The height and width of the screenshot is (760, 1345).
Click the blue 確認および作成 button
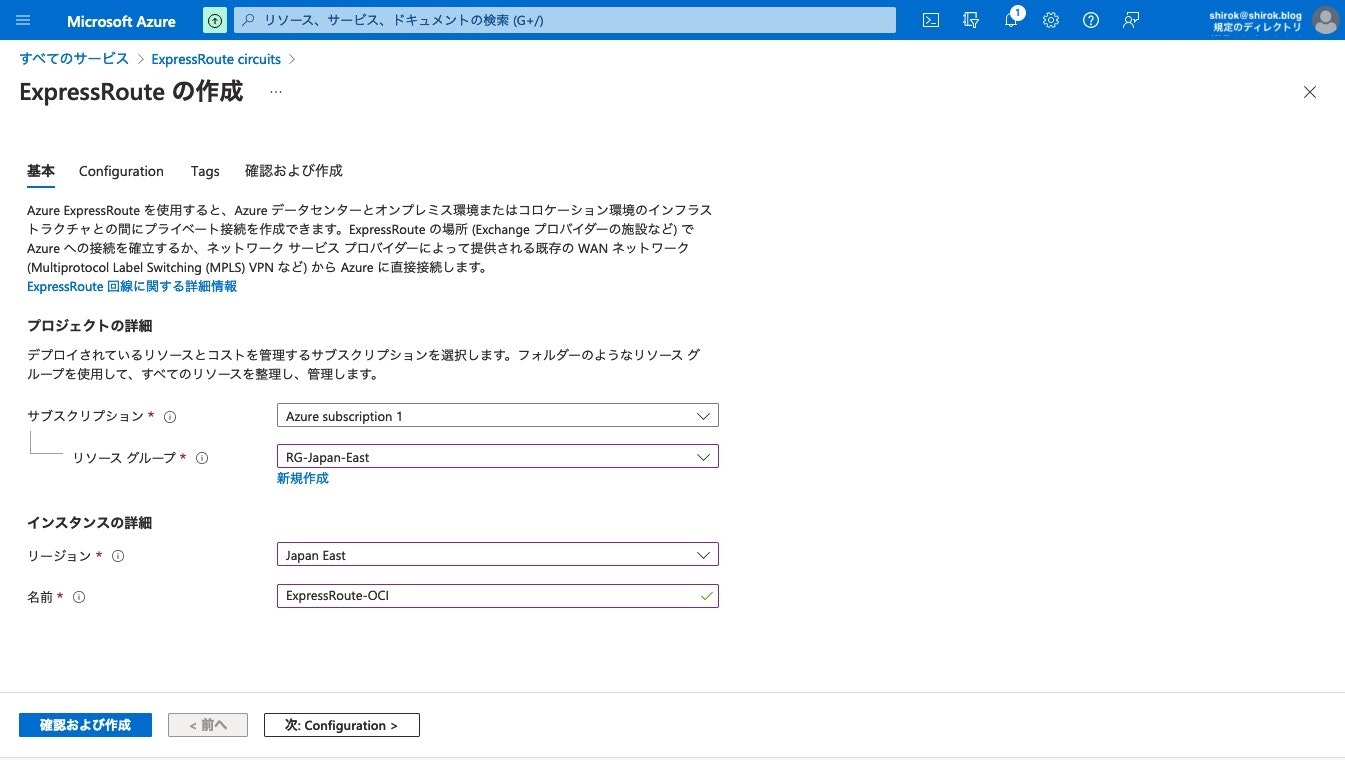click(x=85, y=725)
